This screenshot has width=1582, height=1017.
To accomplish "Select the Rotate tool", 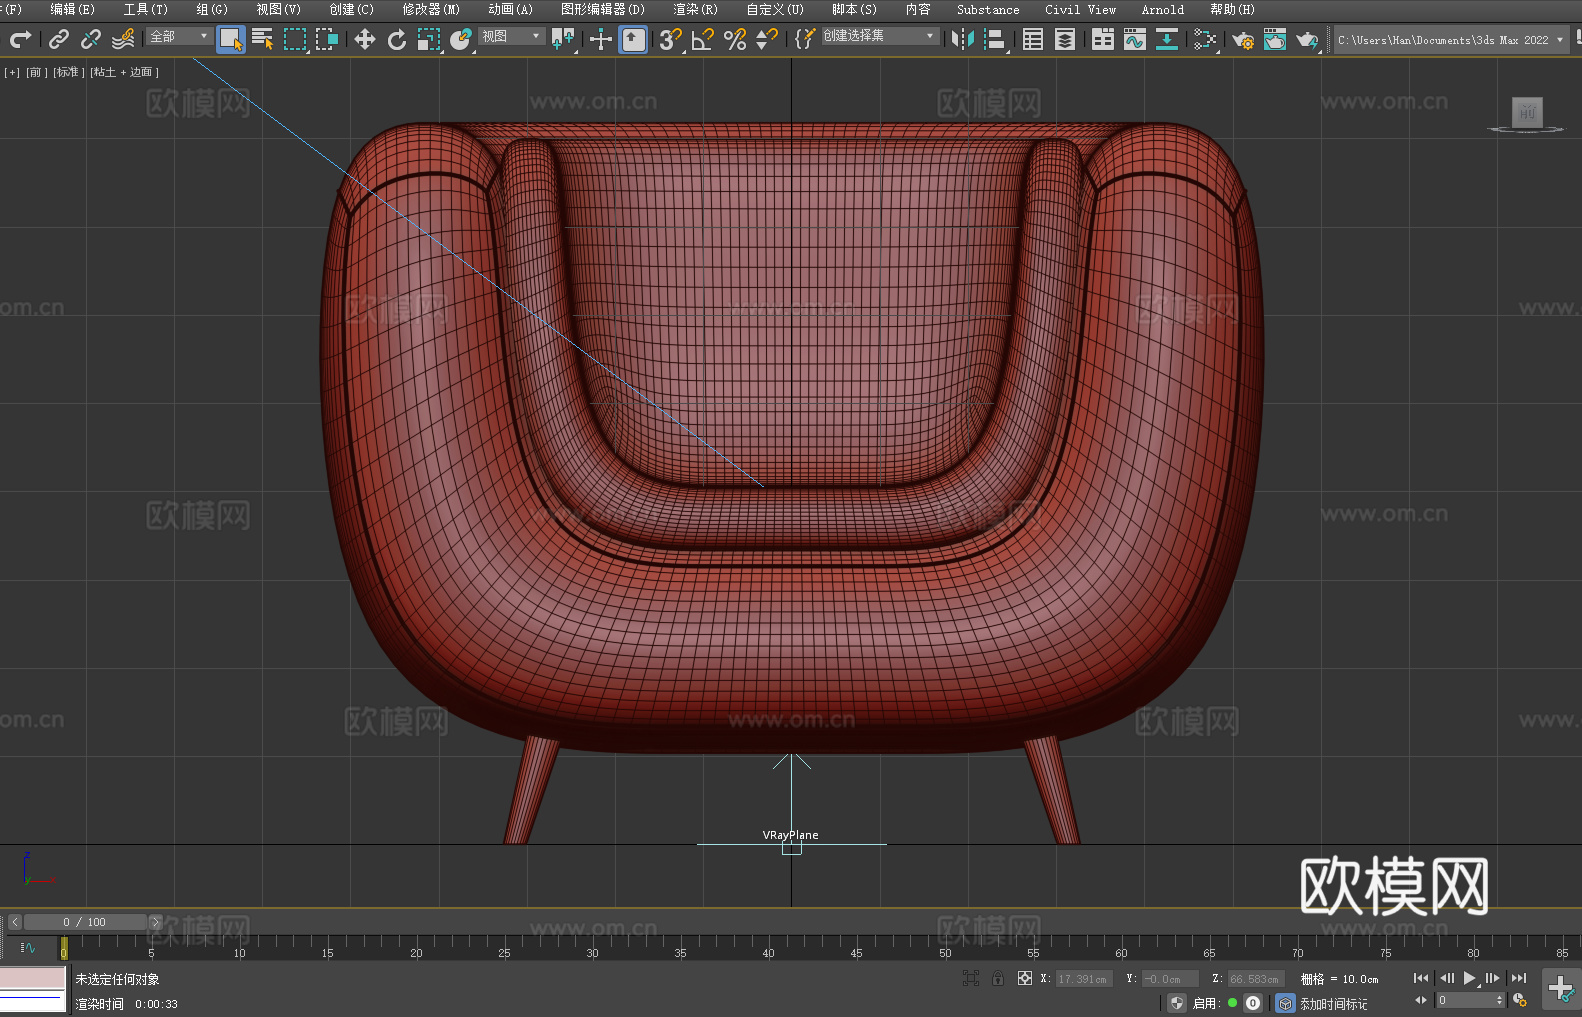I will pyautogui.click(x=397, y=39).
